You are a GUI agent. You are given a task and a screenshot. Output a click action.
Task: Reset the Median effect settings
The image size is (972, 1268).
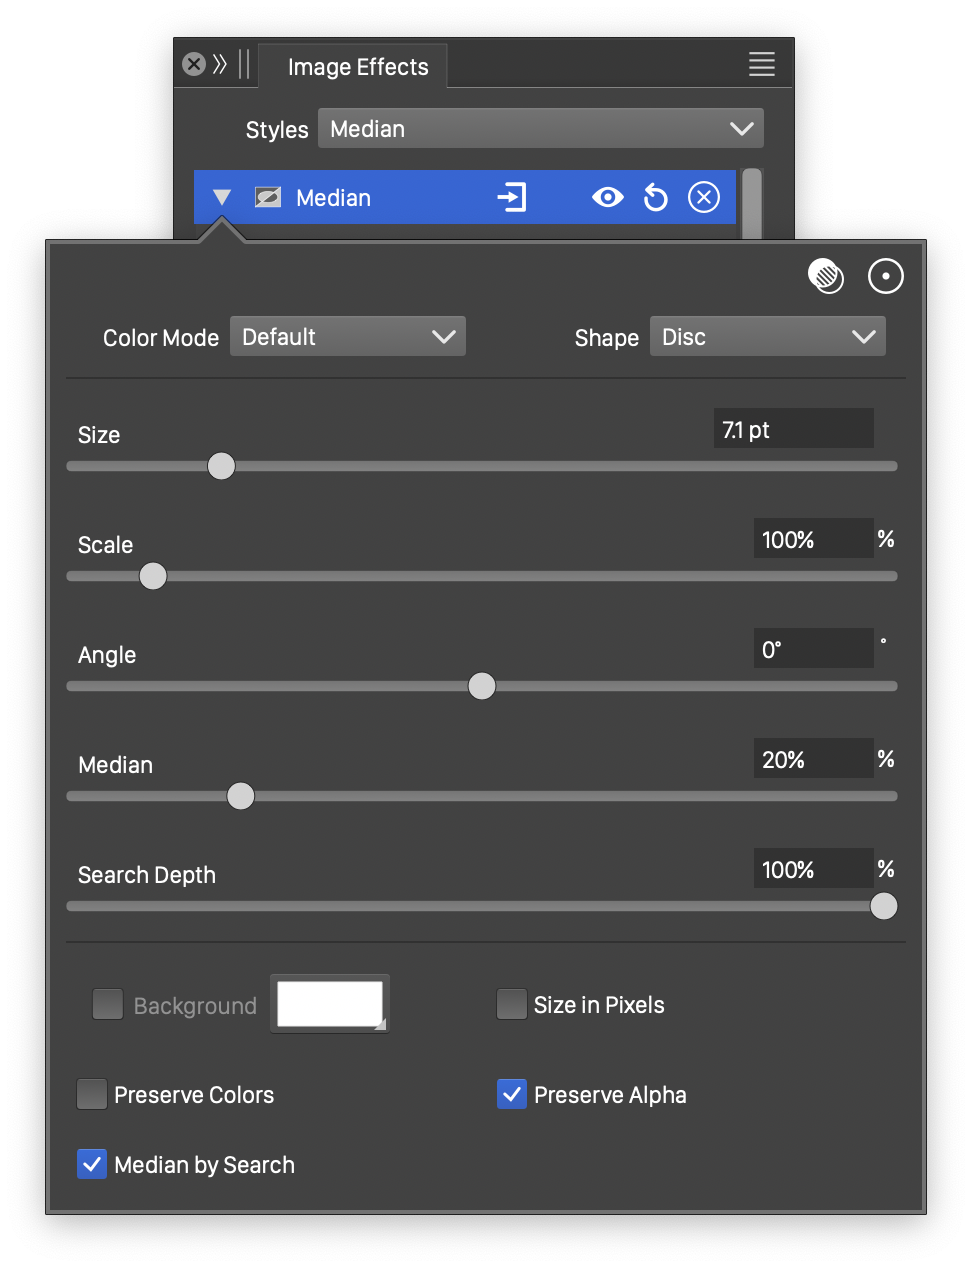tap(655, 198)
